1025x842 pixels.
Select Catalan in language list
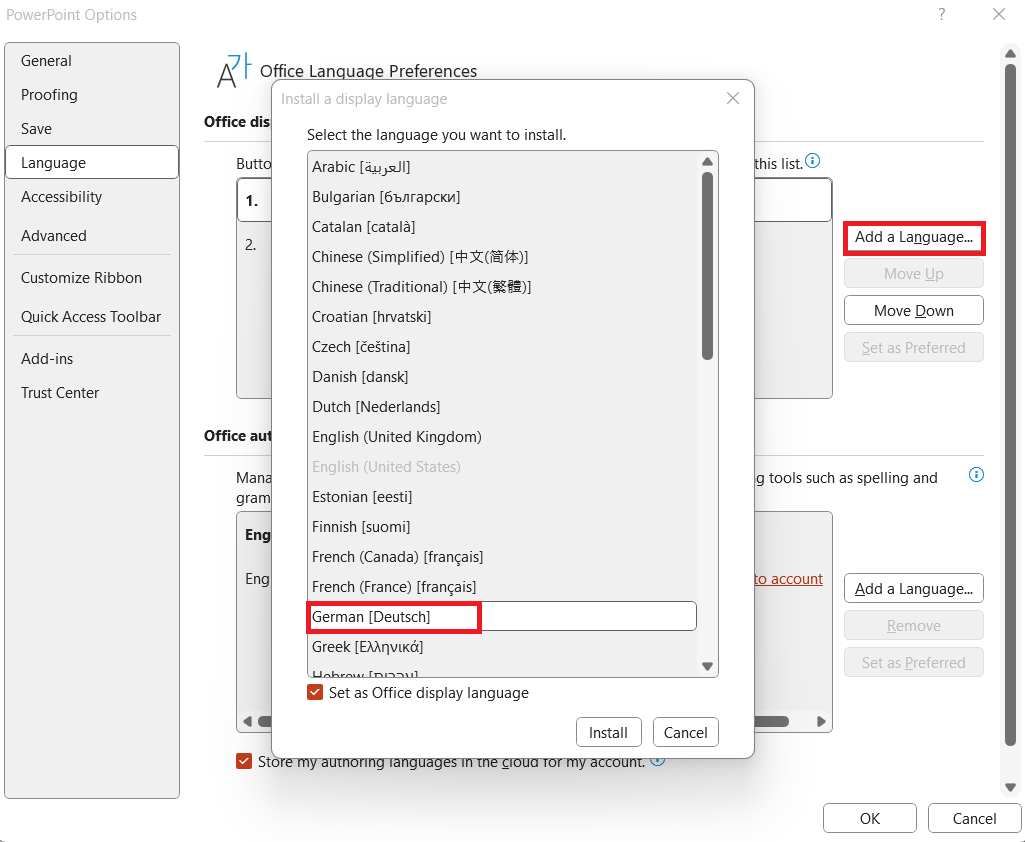pyautogui.click(x=502, y=227)
